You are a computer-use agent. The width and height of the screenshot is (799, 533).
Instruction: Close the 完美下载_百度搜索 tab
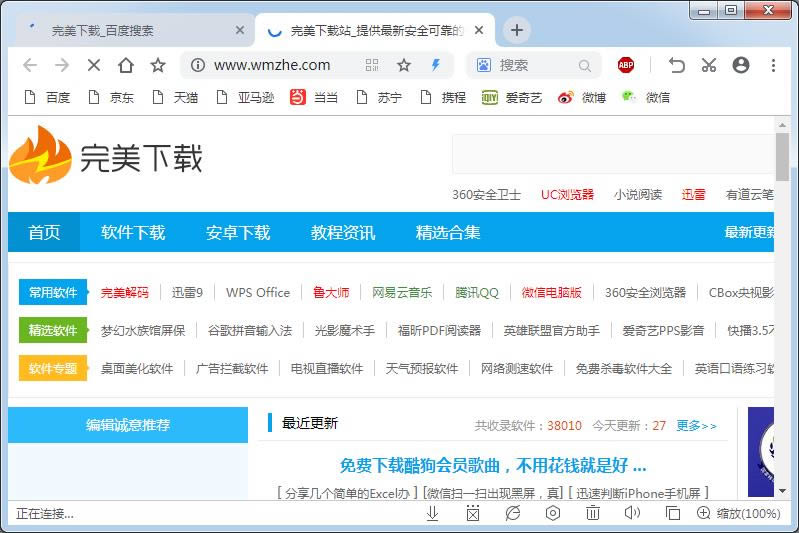point(239,31)
